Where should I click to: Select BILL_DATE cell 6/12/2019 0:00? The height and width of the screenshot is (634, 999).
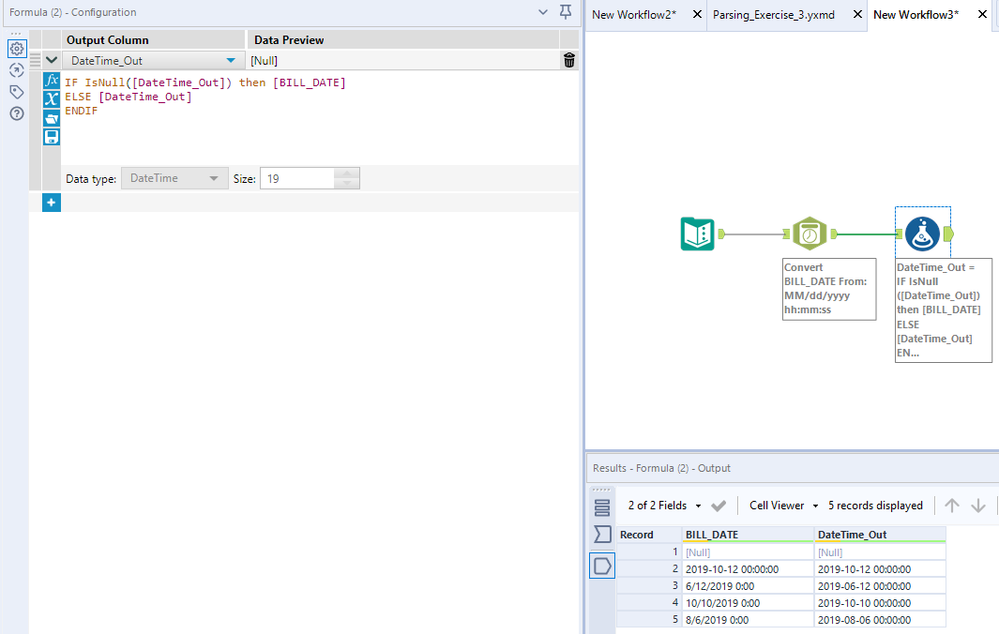point(747,586)
